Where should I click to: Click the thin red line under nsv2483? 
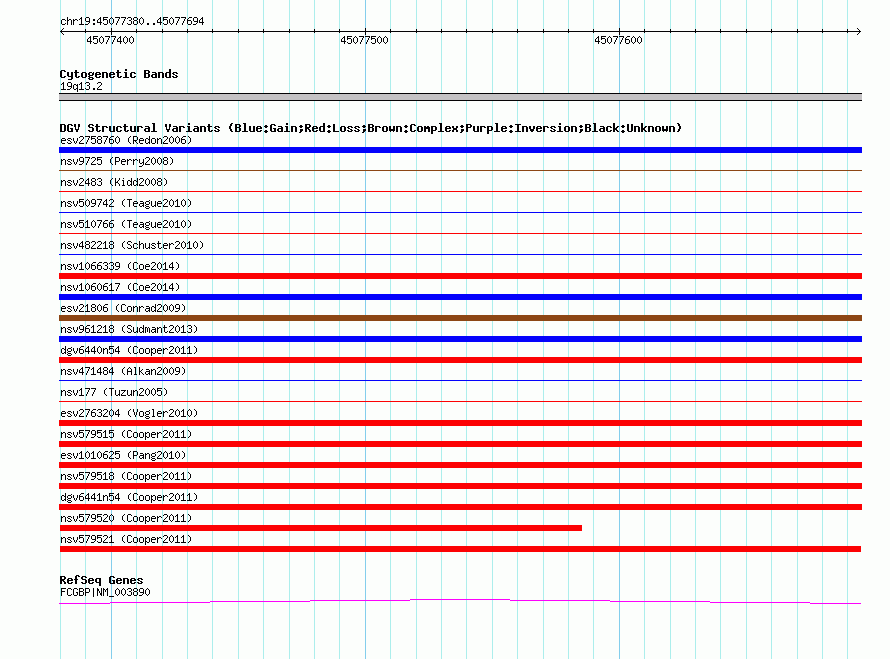(460, 191)
